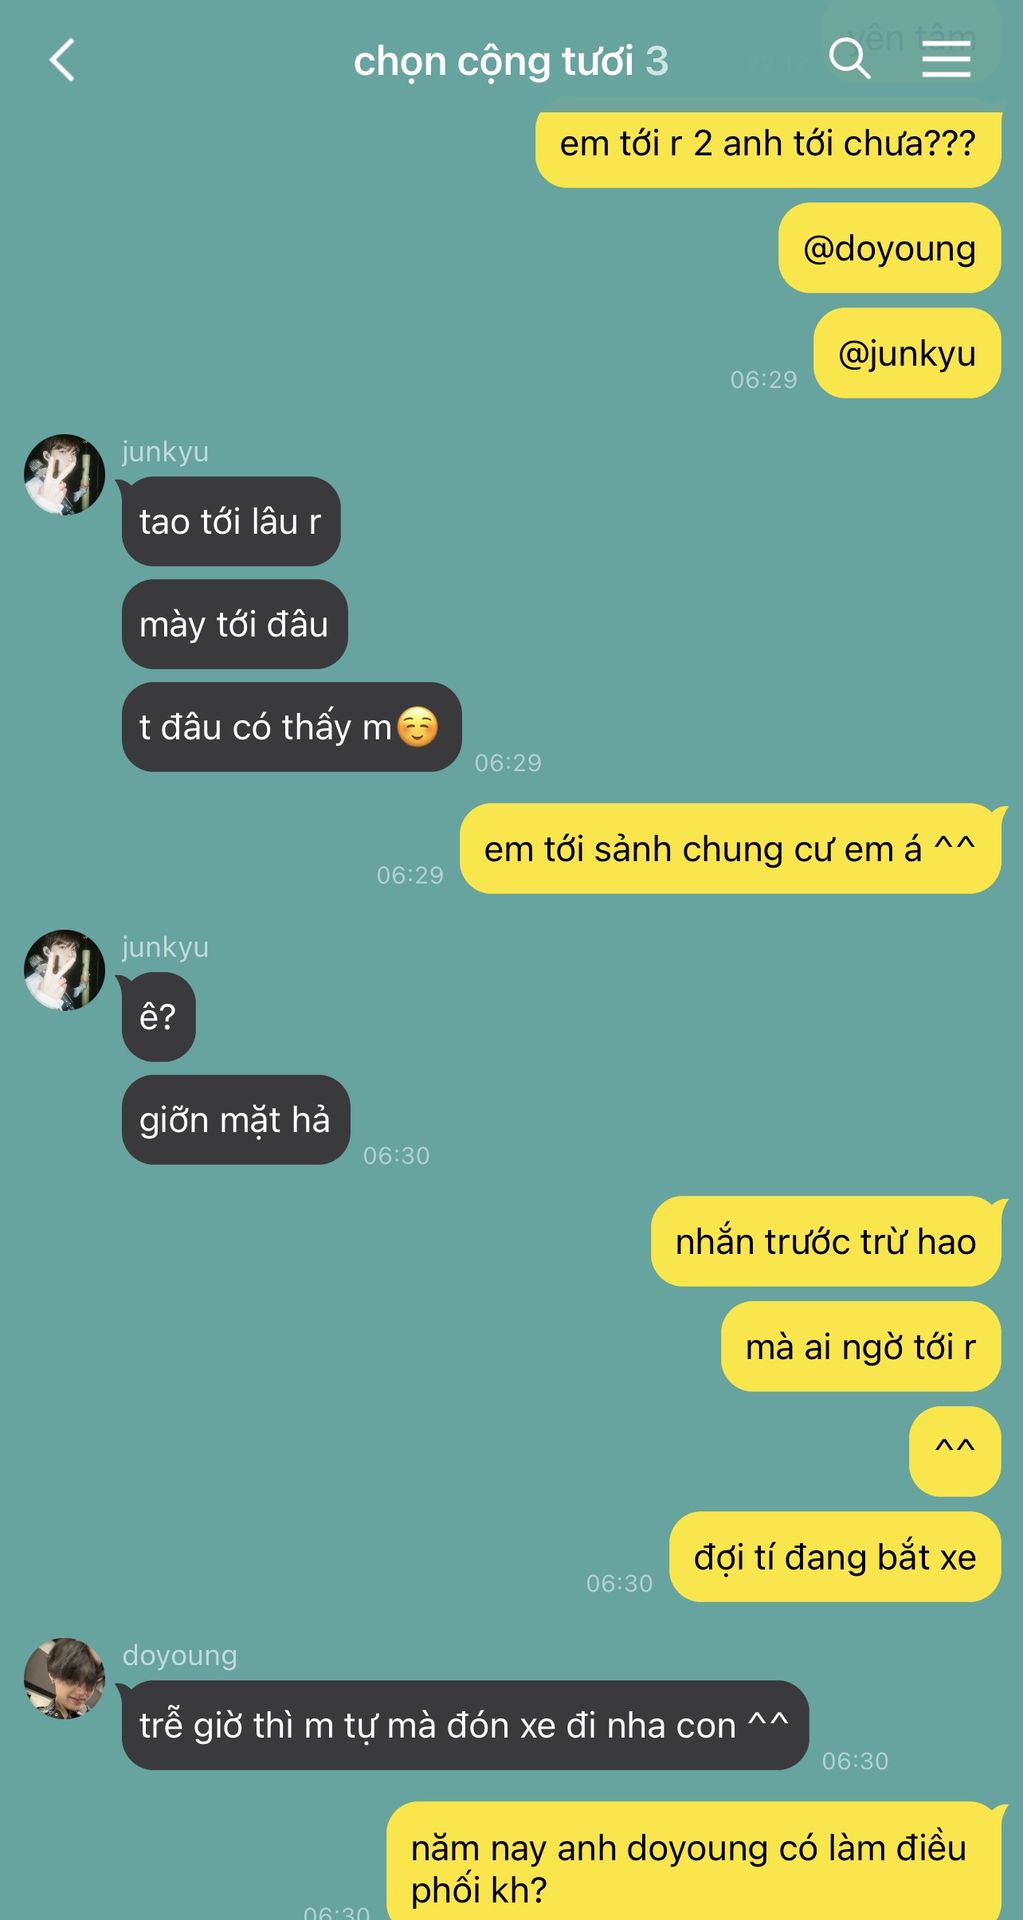Select the '@junkyu' mention bubble
The height and width of the screenshot is (1920, 1023).
pyautogui.click(x=907, y=353)
